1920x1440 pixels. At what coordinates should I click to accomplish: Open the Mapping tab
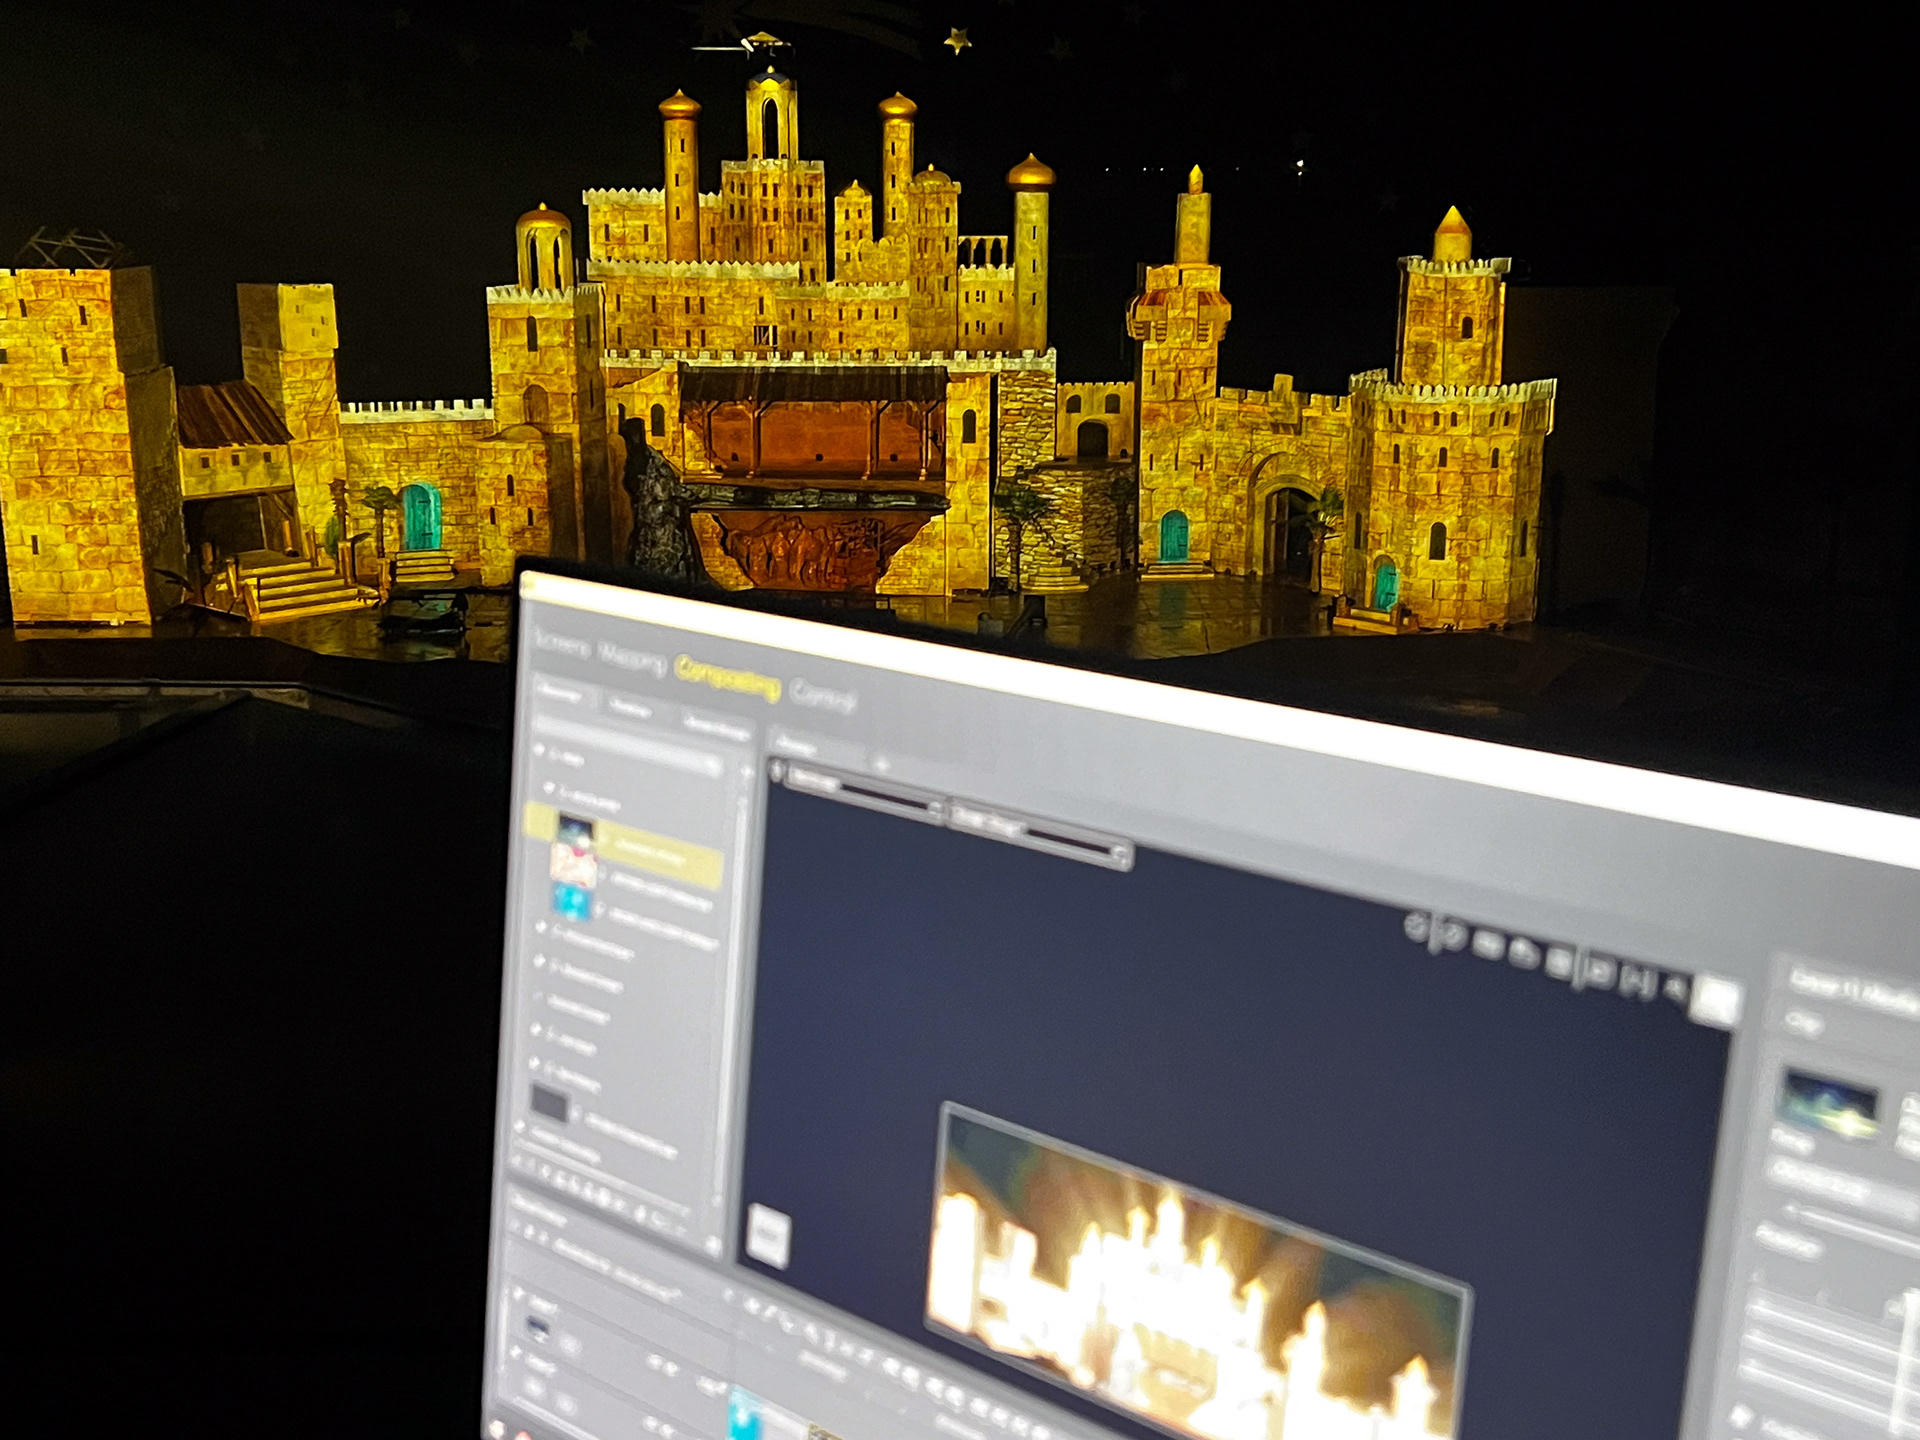point(632,657)
